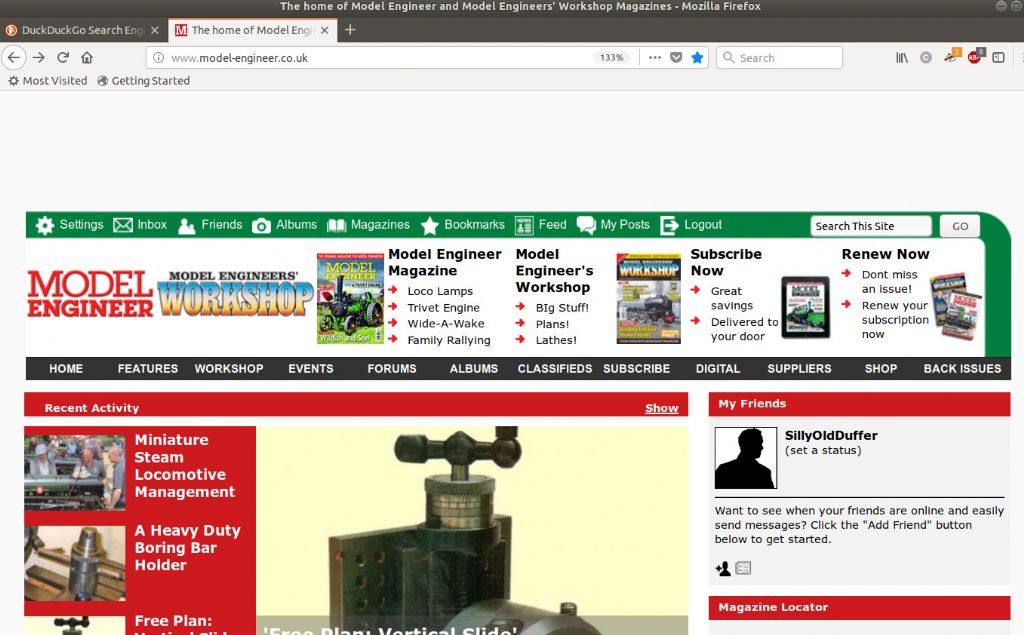The image size is (1024, 635).
Task: Toggle the browser sidebar icon
Action: pyautogui.click(x=999, y=57)
